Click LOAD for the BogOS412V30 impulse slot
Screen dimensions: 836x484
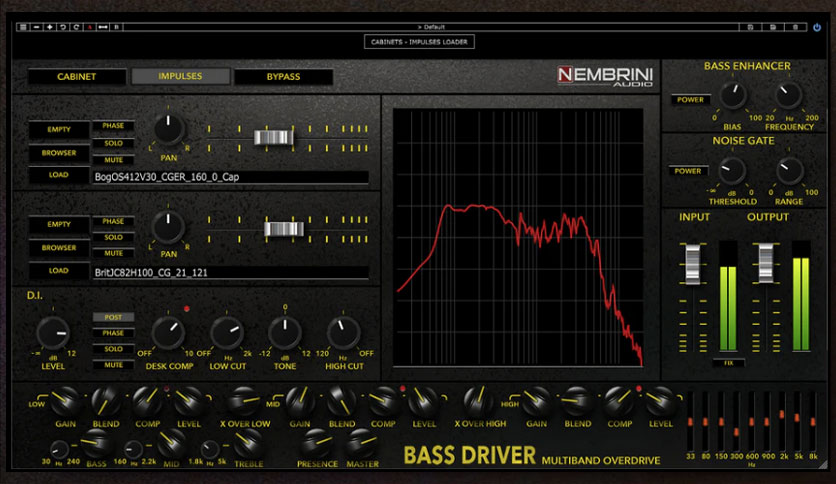59,175
